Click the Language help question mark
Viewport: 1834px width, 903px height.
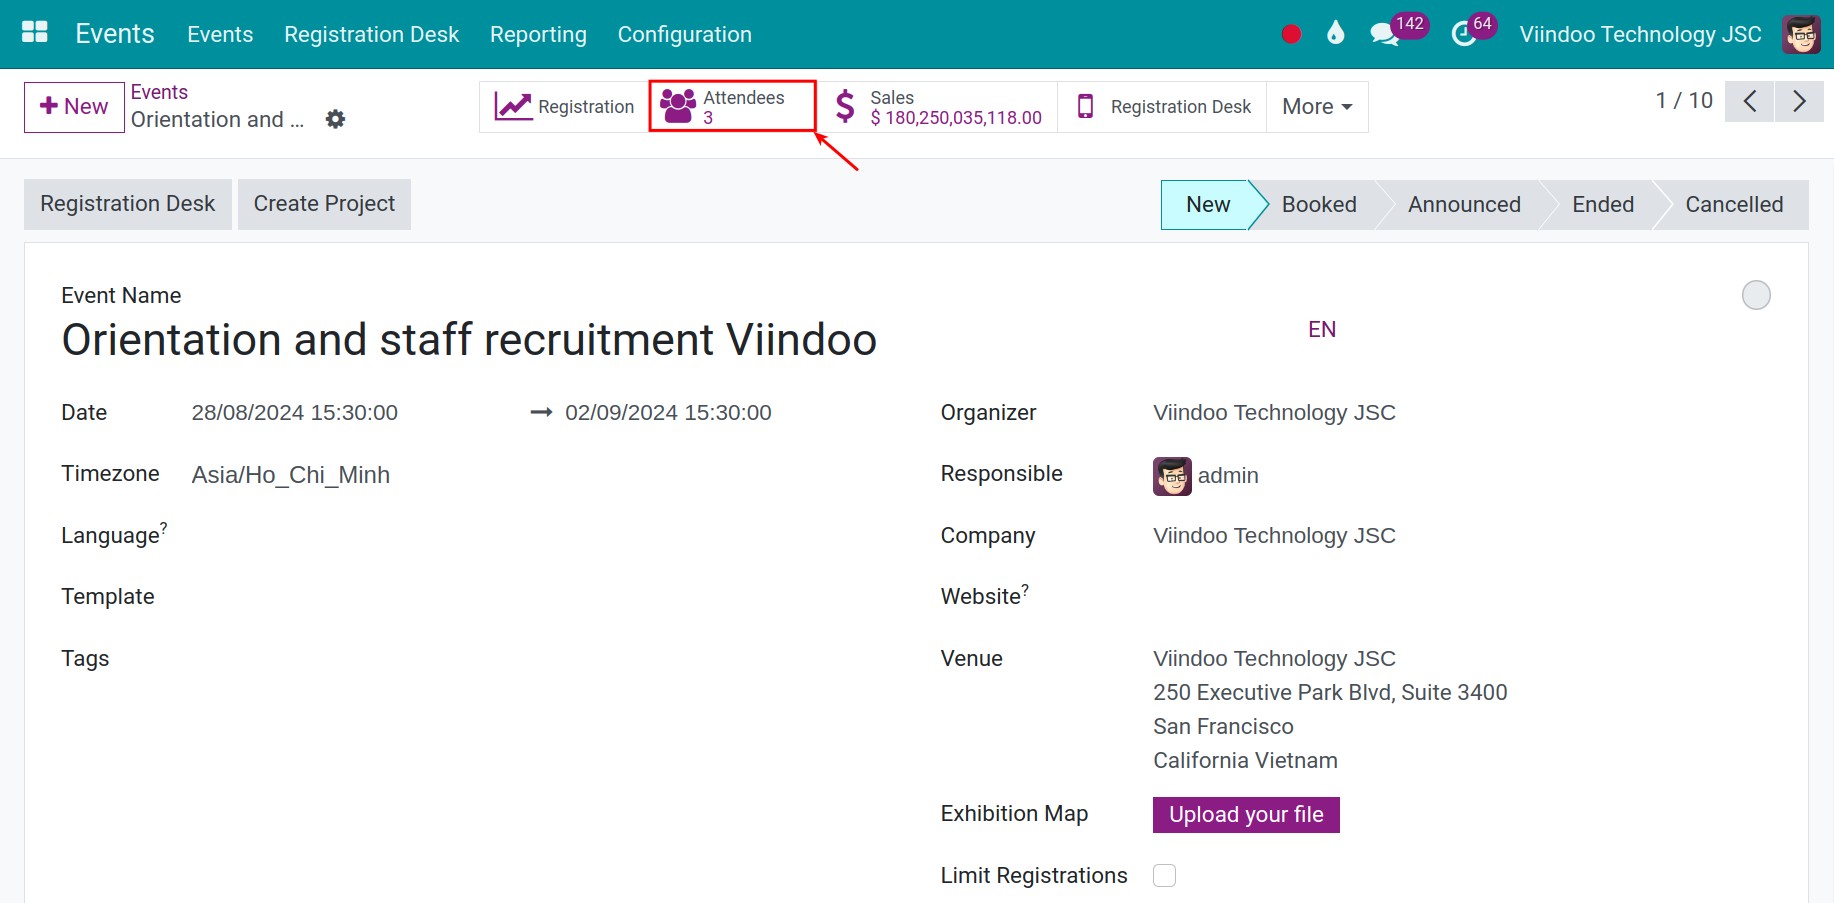(x=164, y=527)
